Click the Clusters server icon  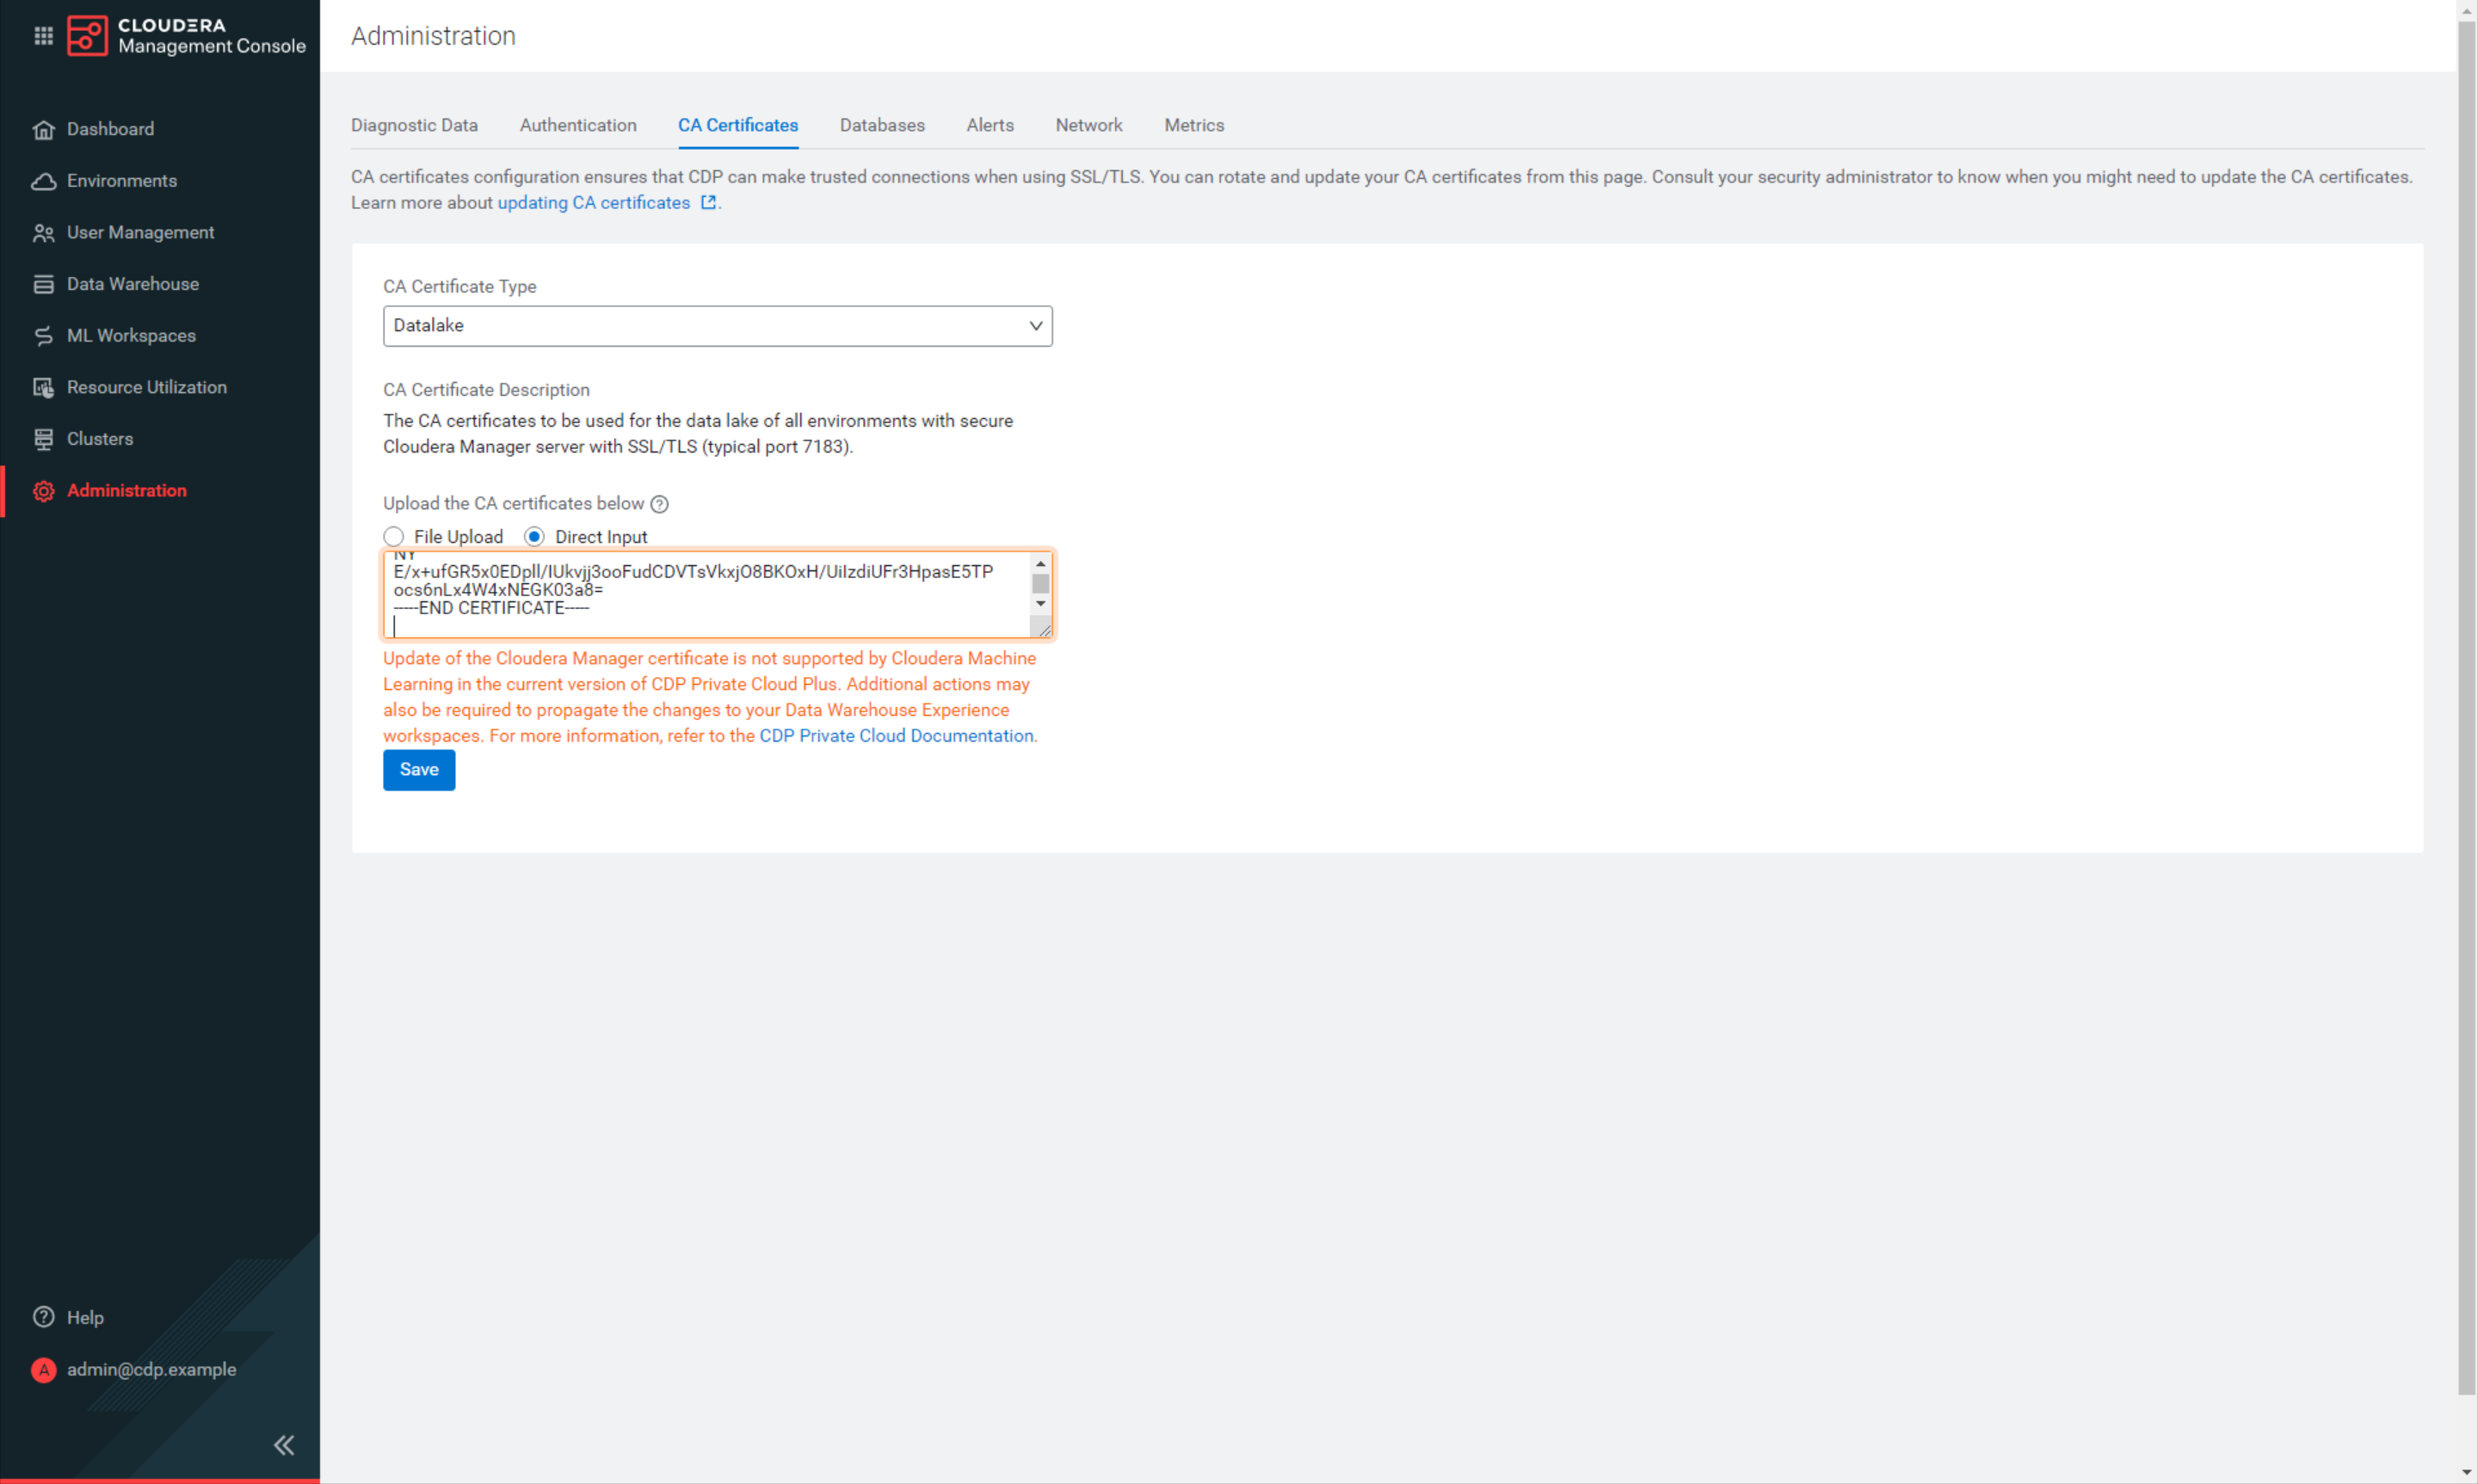[x=43, y=439]
